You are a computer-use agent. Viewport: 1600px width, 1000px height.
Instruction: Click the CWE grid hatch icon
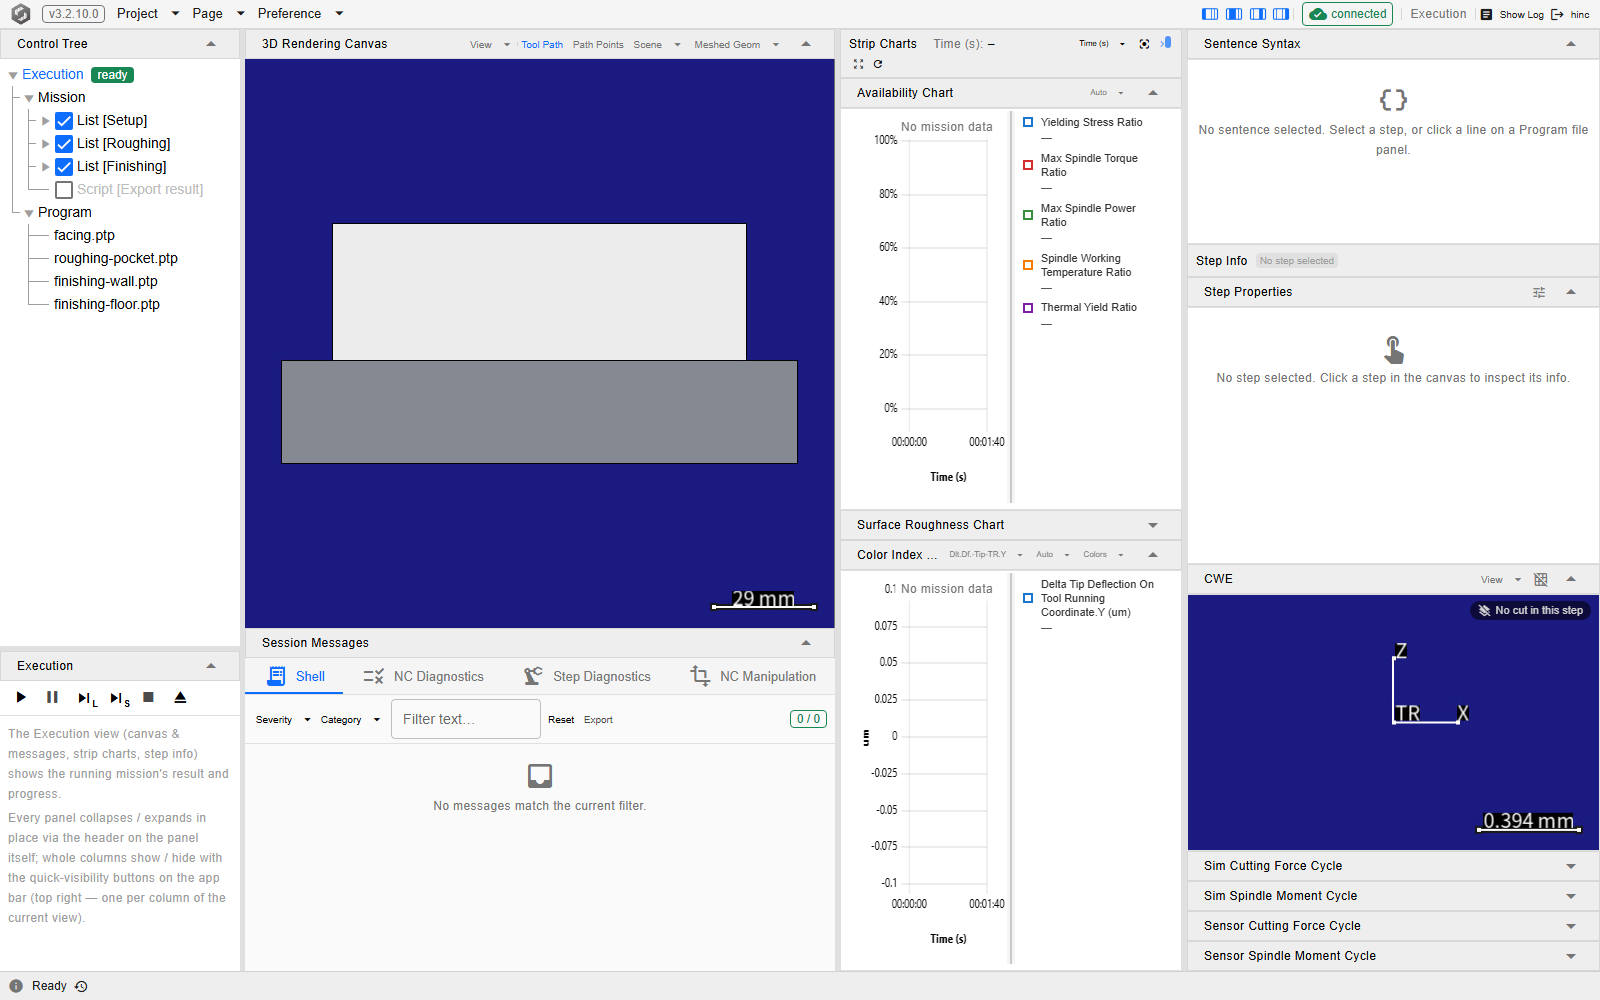pos(1541,580)
